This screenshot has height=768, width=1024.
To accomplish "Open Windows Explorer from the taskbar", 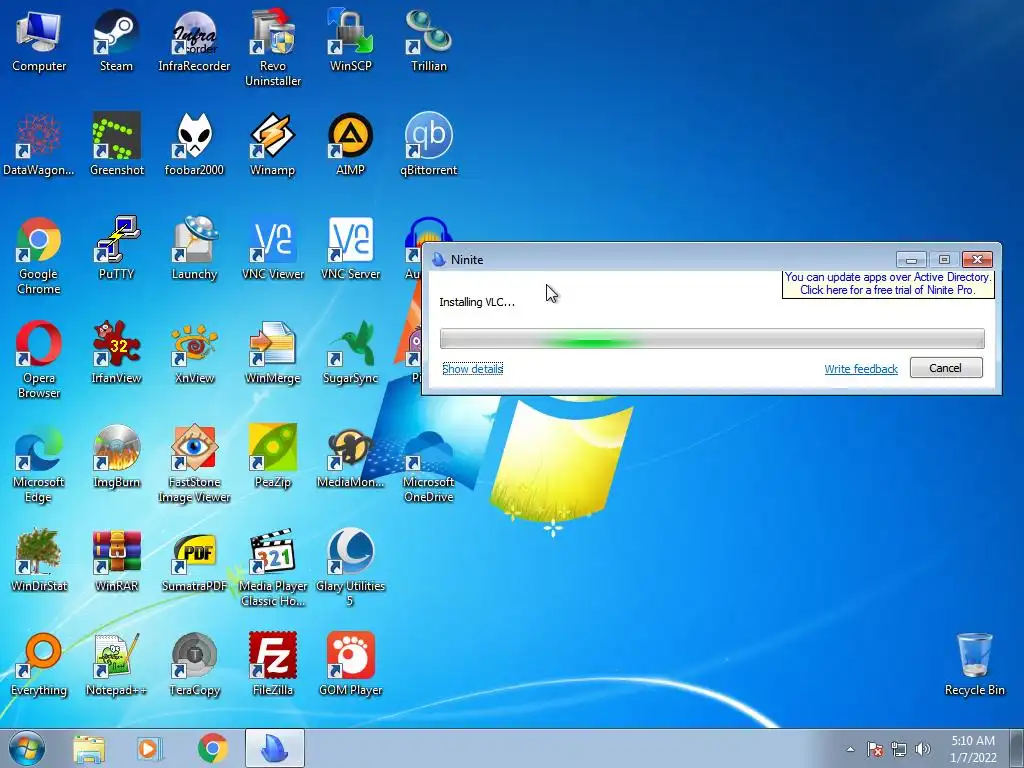I will pyautogui.click(x=89, y=748).
